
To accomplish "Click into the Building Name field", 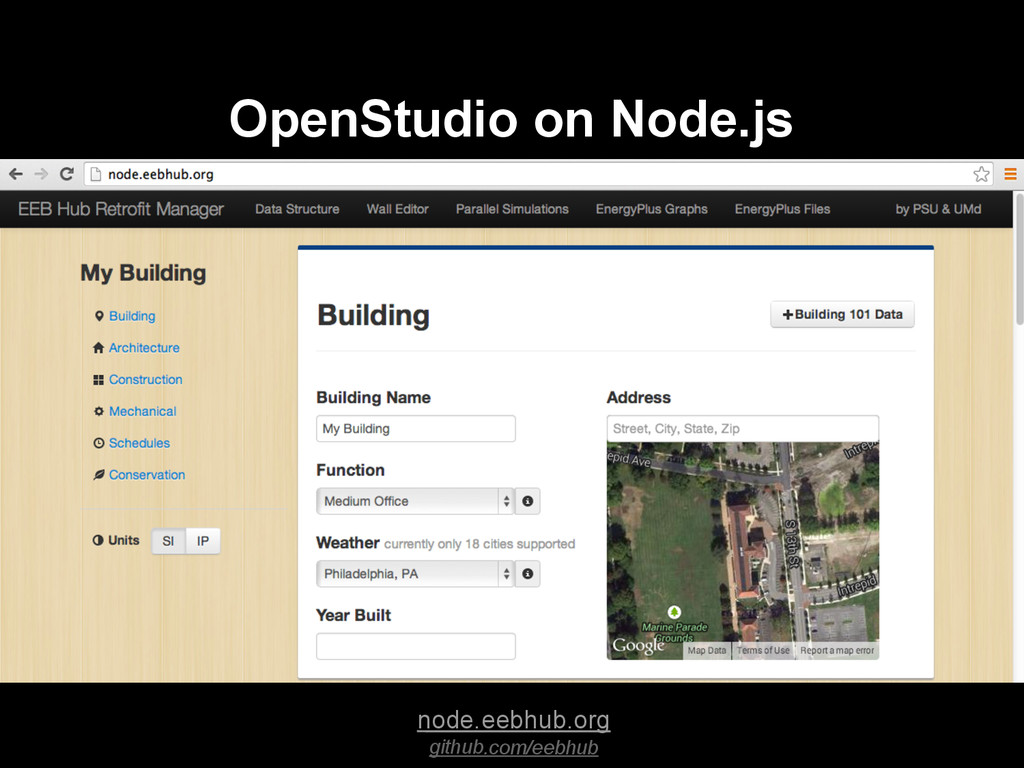I will coord(415,428).
